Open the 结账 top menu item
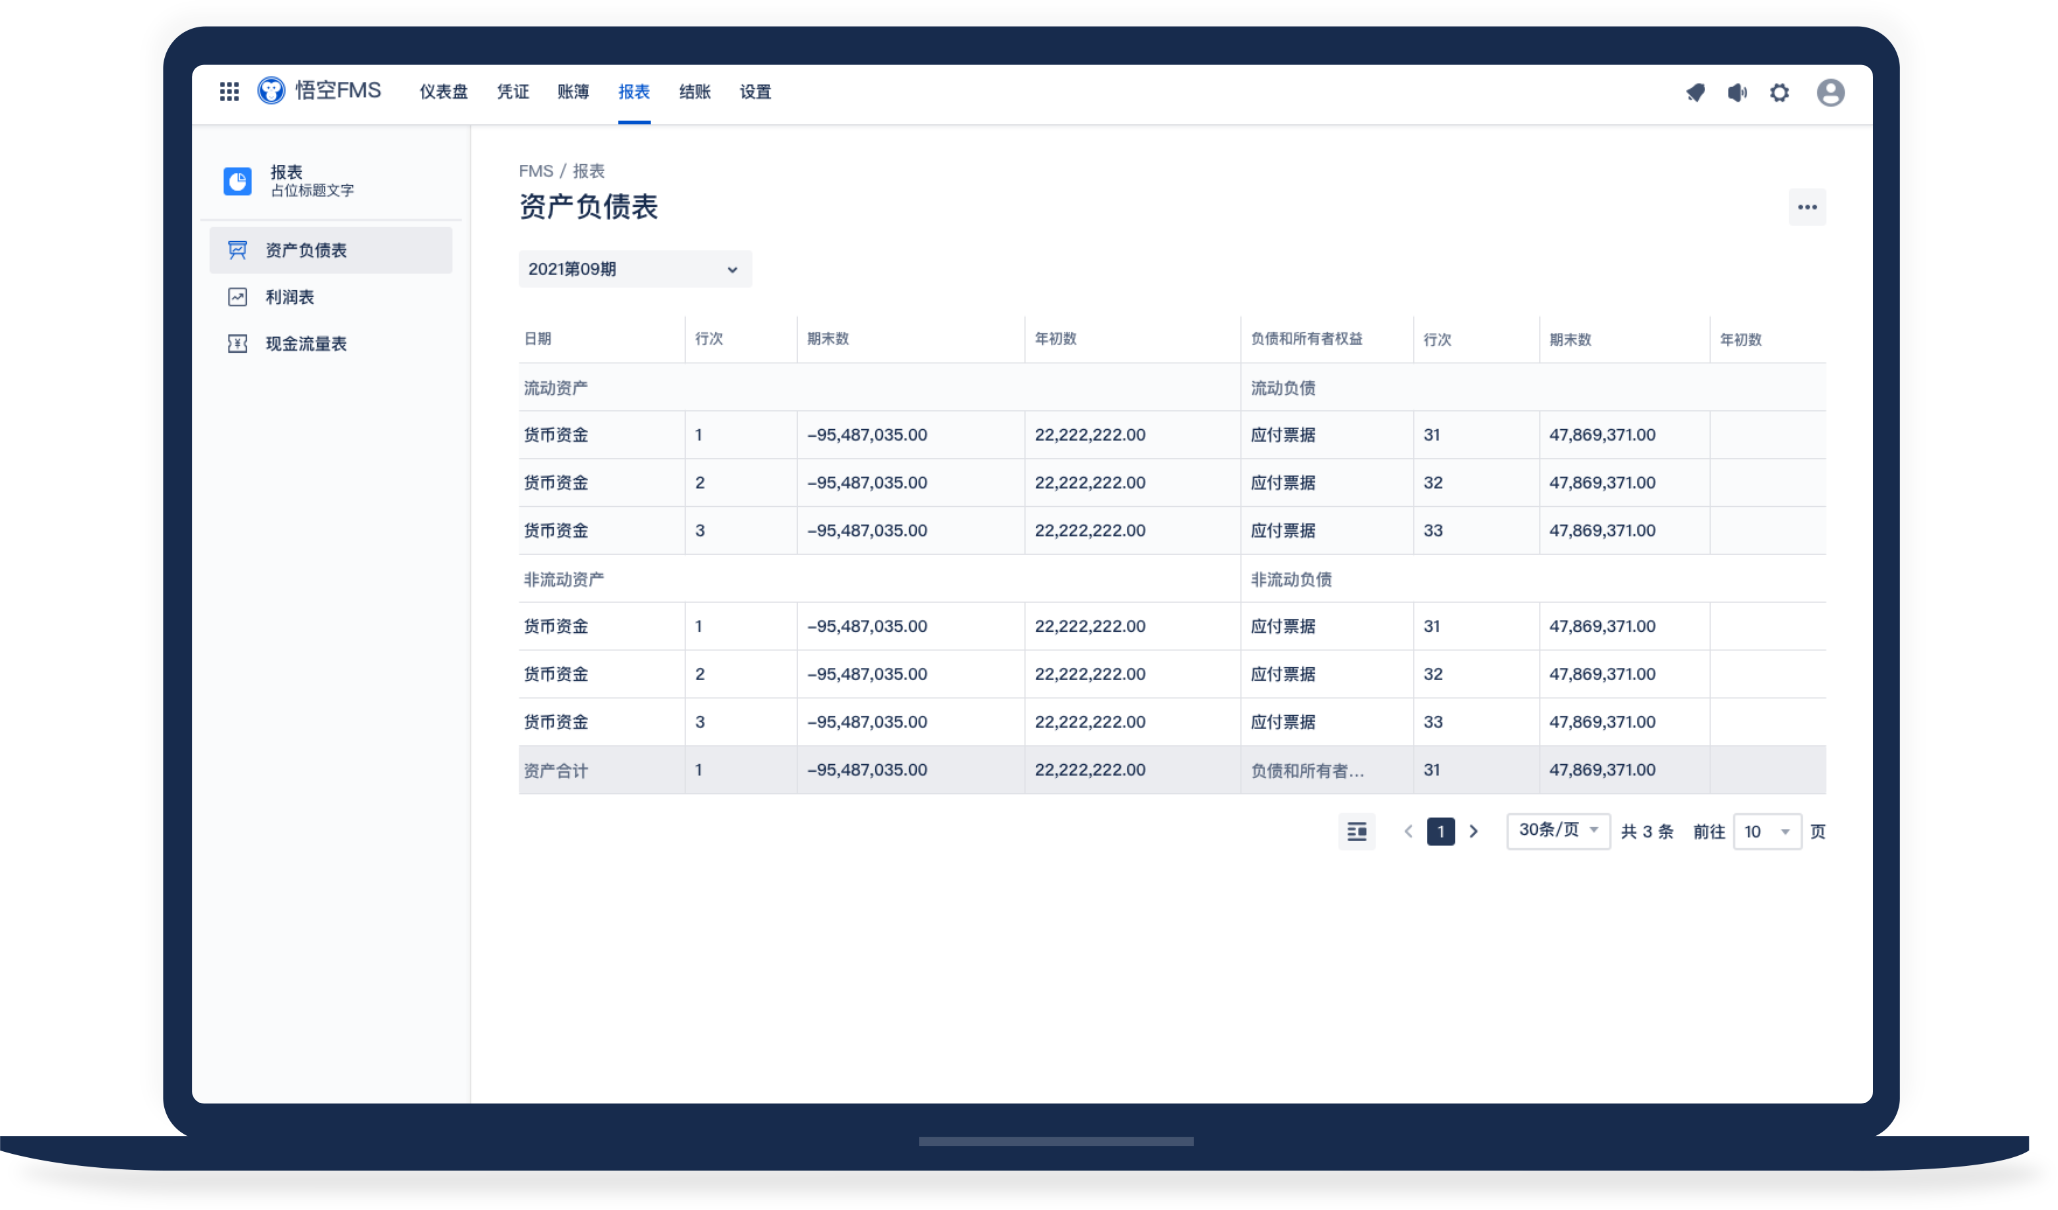 [694, 92]
